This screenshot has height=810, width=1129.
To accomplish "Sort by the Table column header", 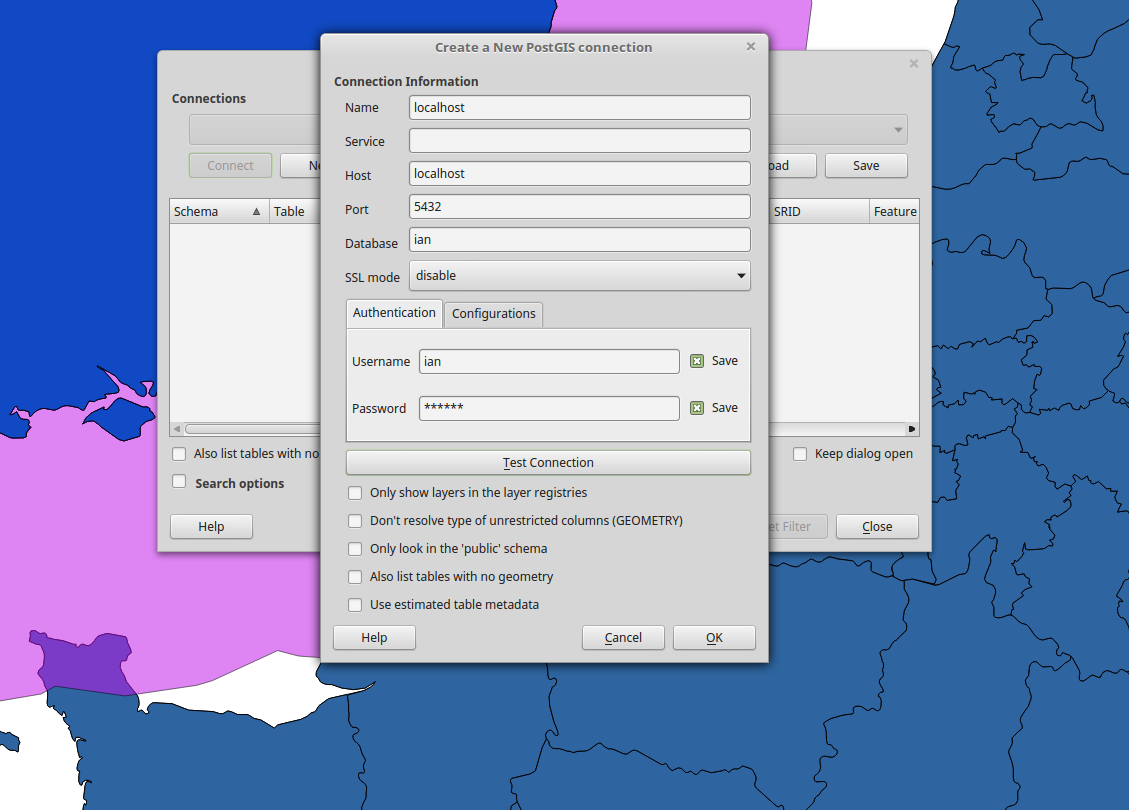I will [x=294, y=212].
